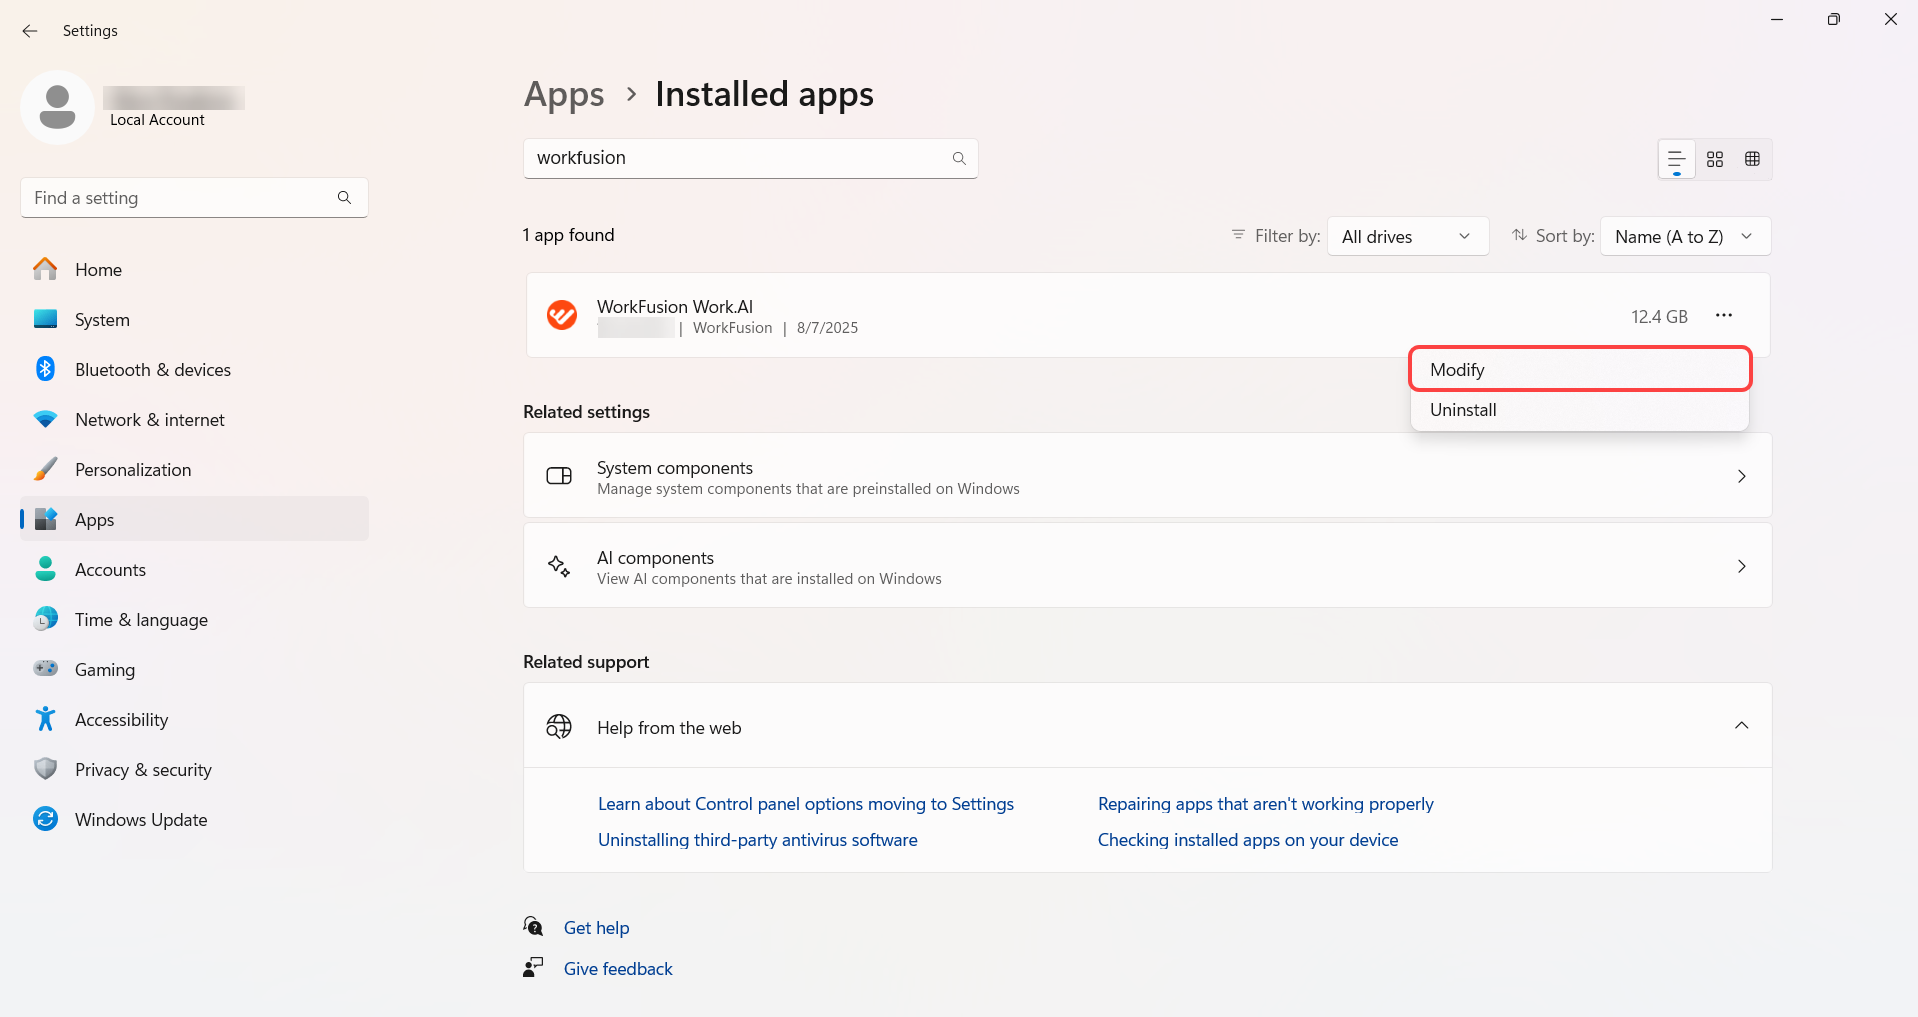The height and width of the screenshot is (1017, 1918).
Task: Click the Network Wi-Fi icon
Action: pos(45,419)
